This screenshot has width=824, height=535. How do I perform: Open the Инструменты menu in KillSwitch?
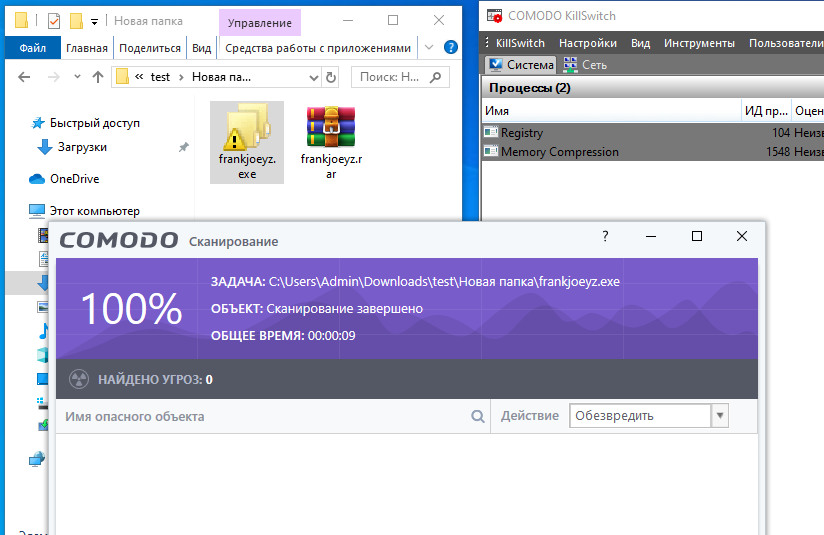click(699, 43)
